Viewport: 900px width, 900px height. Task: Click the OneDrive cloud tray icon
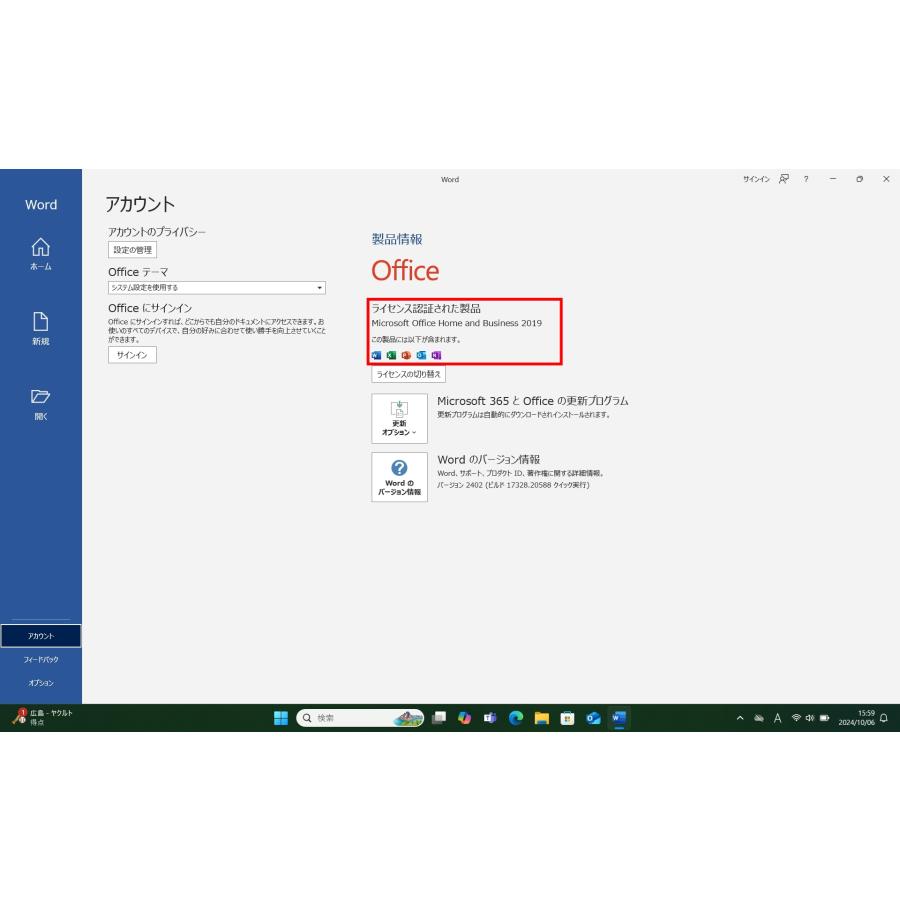(759, 718)
